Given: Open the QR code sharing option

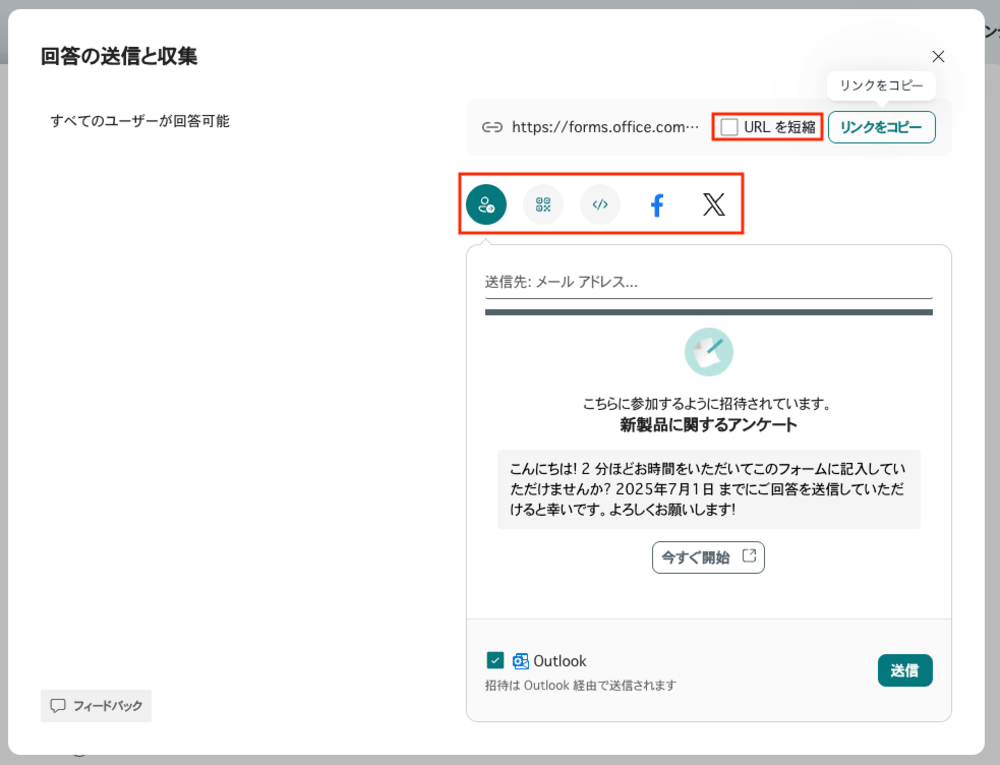Looking at the screenshot, I should click(543, 205).
